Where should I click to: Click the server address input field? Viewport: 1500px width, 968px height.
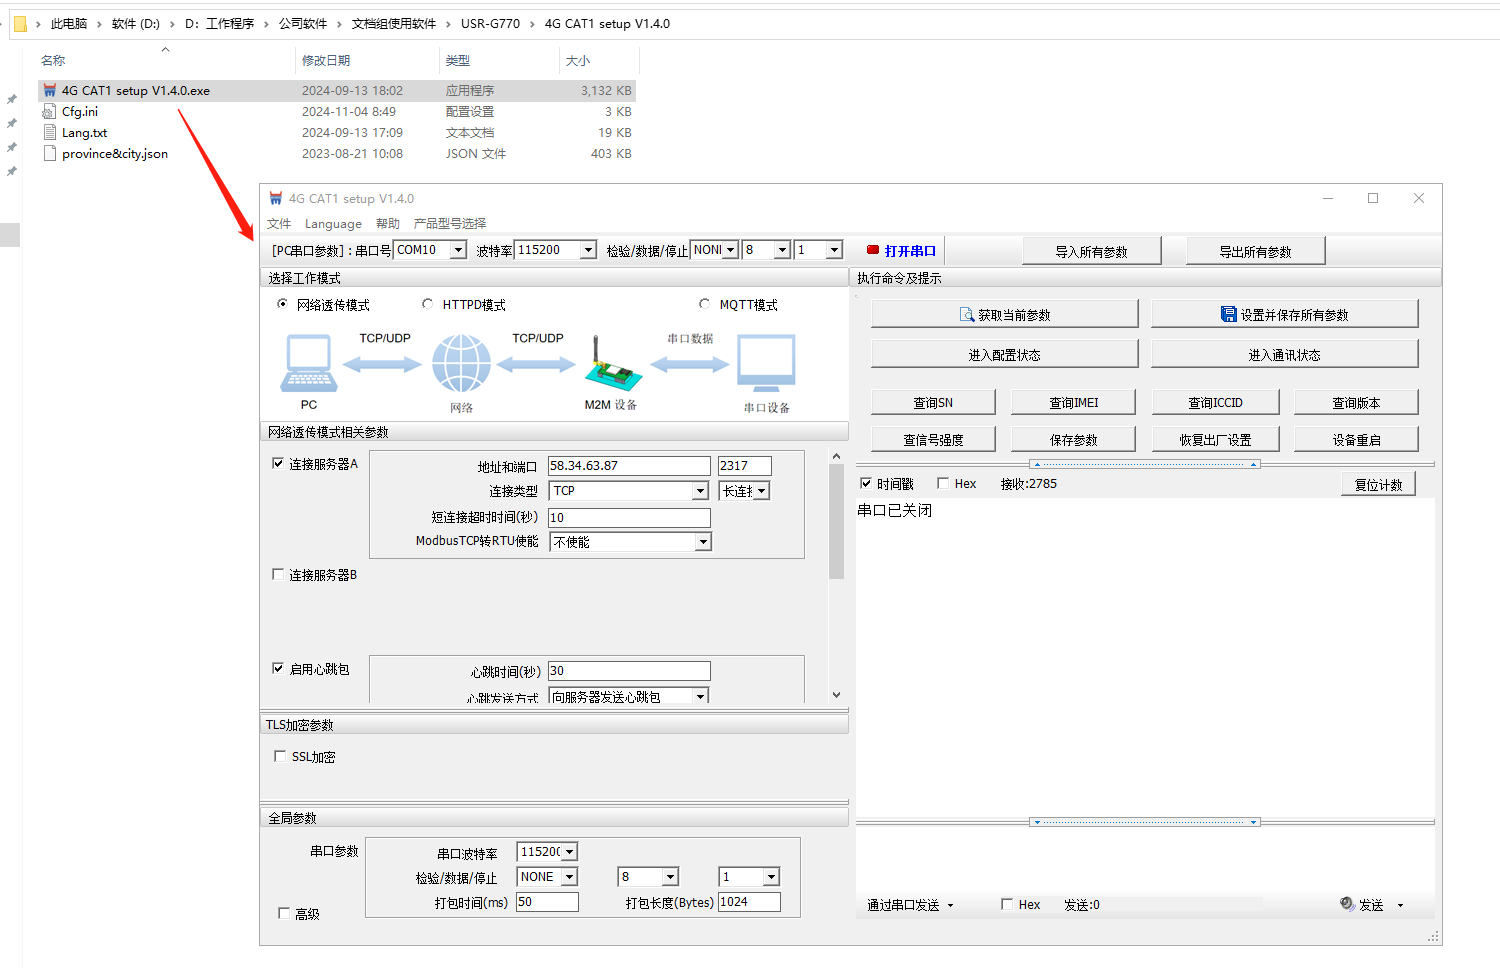[629, 466]
